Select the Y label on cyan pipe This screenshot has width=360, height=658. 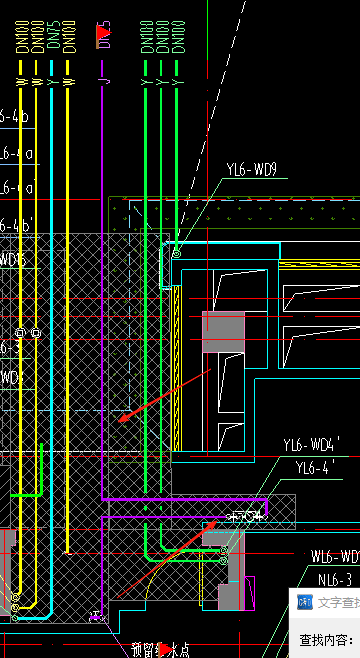(52, 81)
